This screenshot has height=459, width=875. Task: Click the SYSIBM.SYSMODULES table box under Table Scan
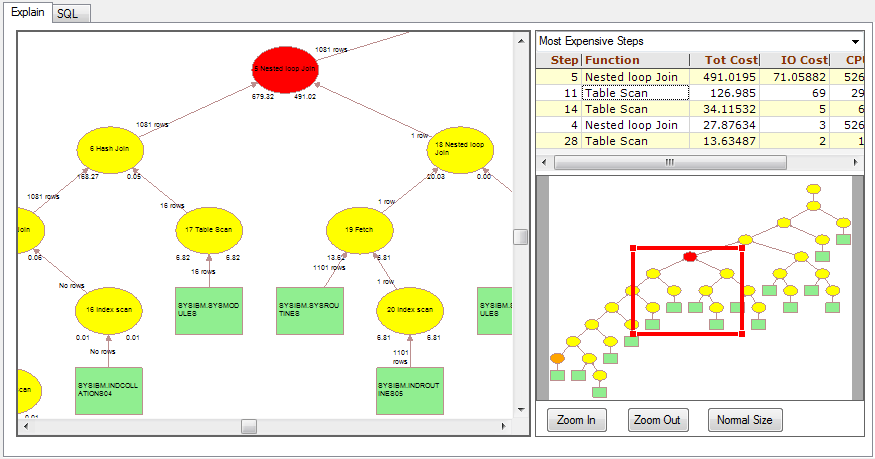pyautogui.click(x=209, y=311)
